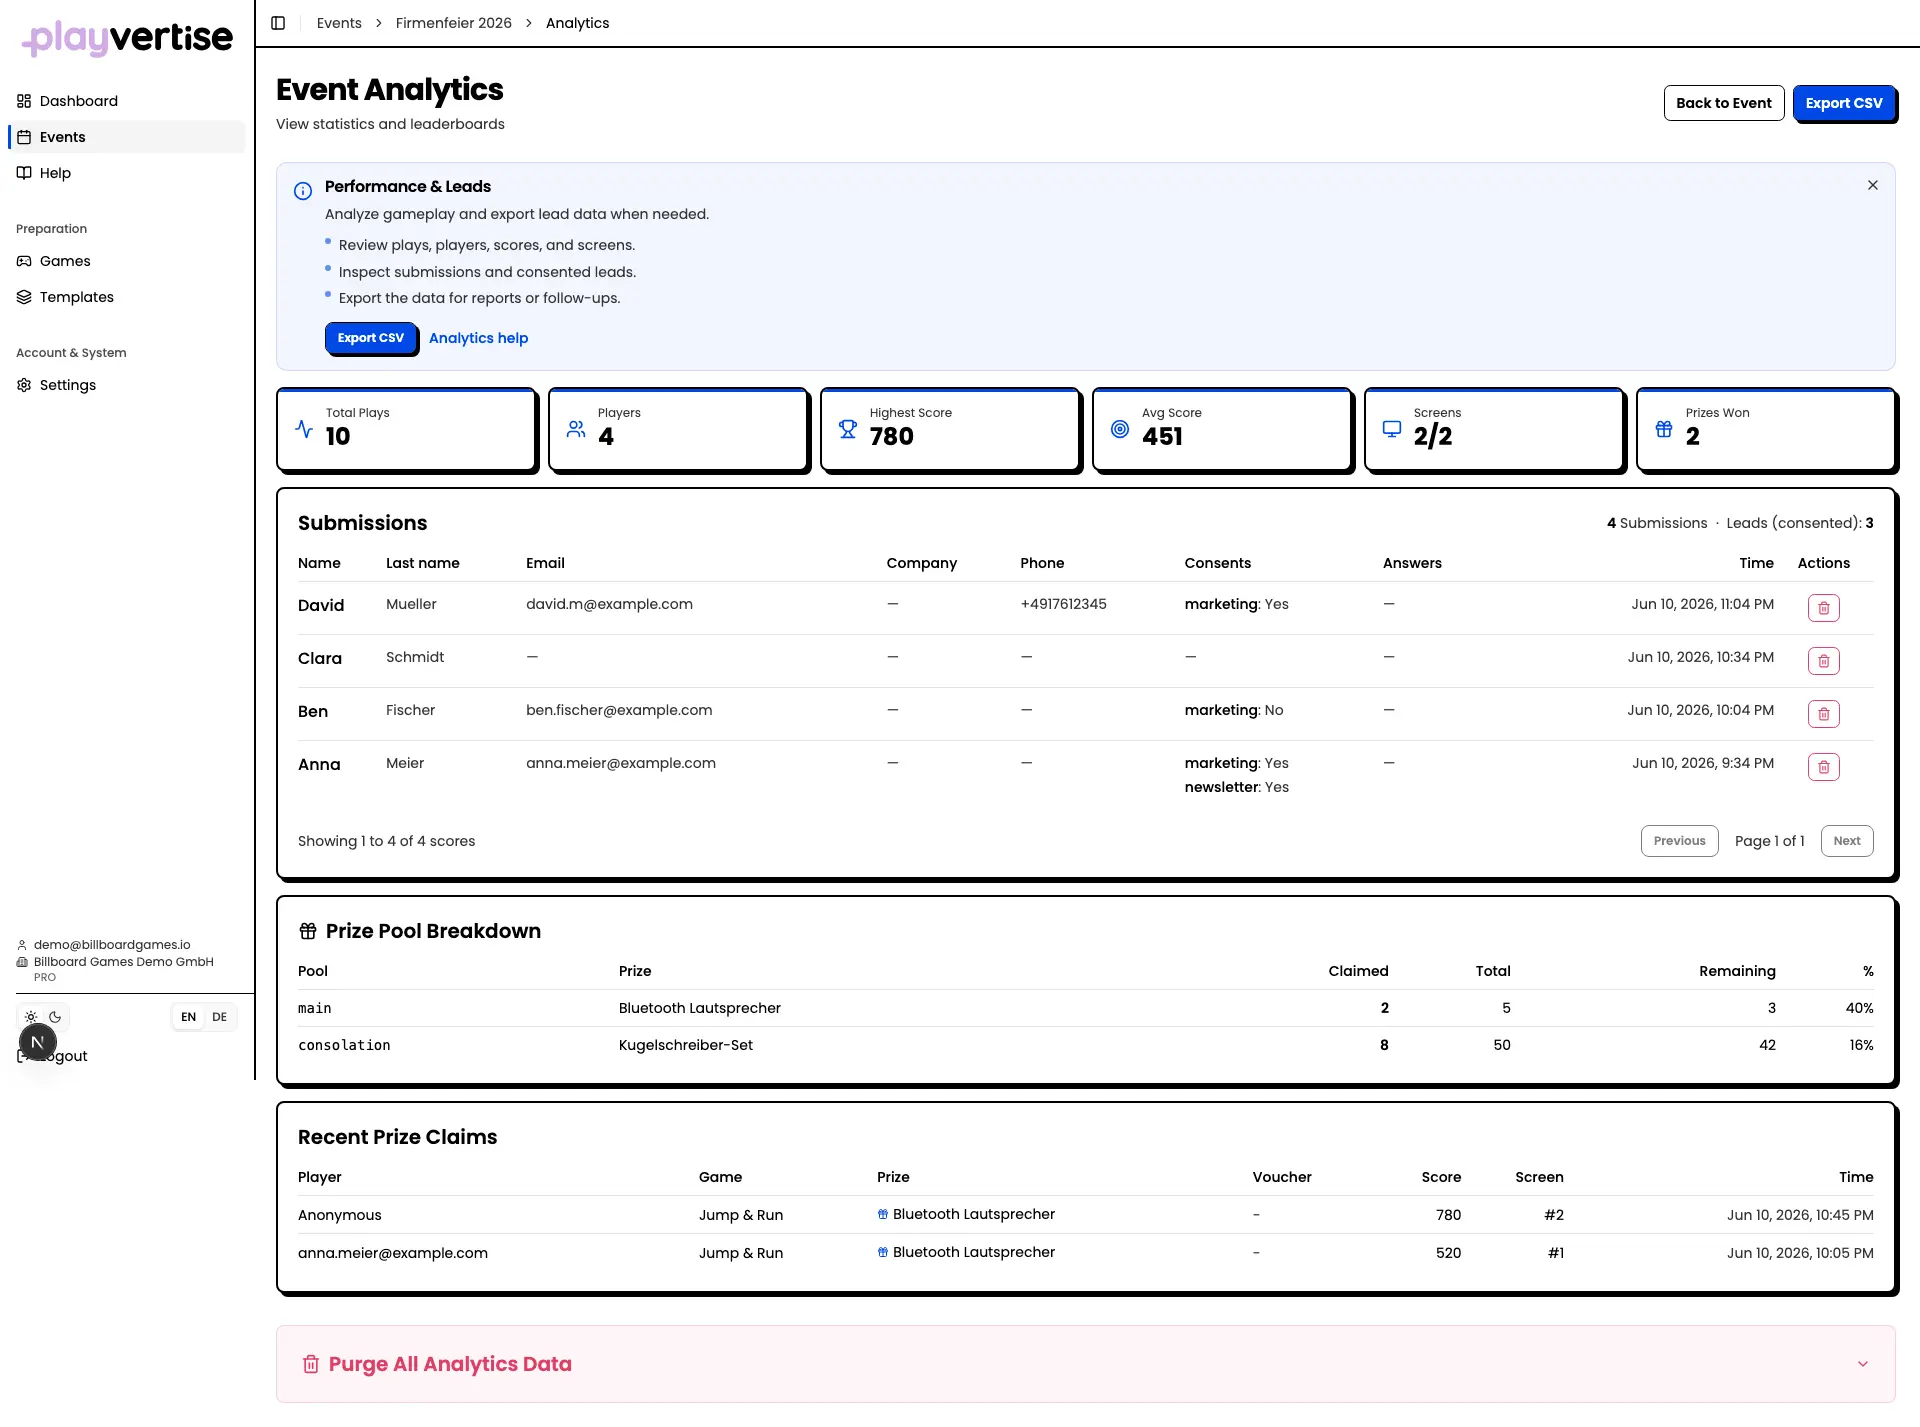Click the Highest Score trophy icon
1920x1427 pixels.
[x=848, y=429]
